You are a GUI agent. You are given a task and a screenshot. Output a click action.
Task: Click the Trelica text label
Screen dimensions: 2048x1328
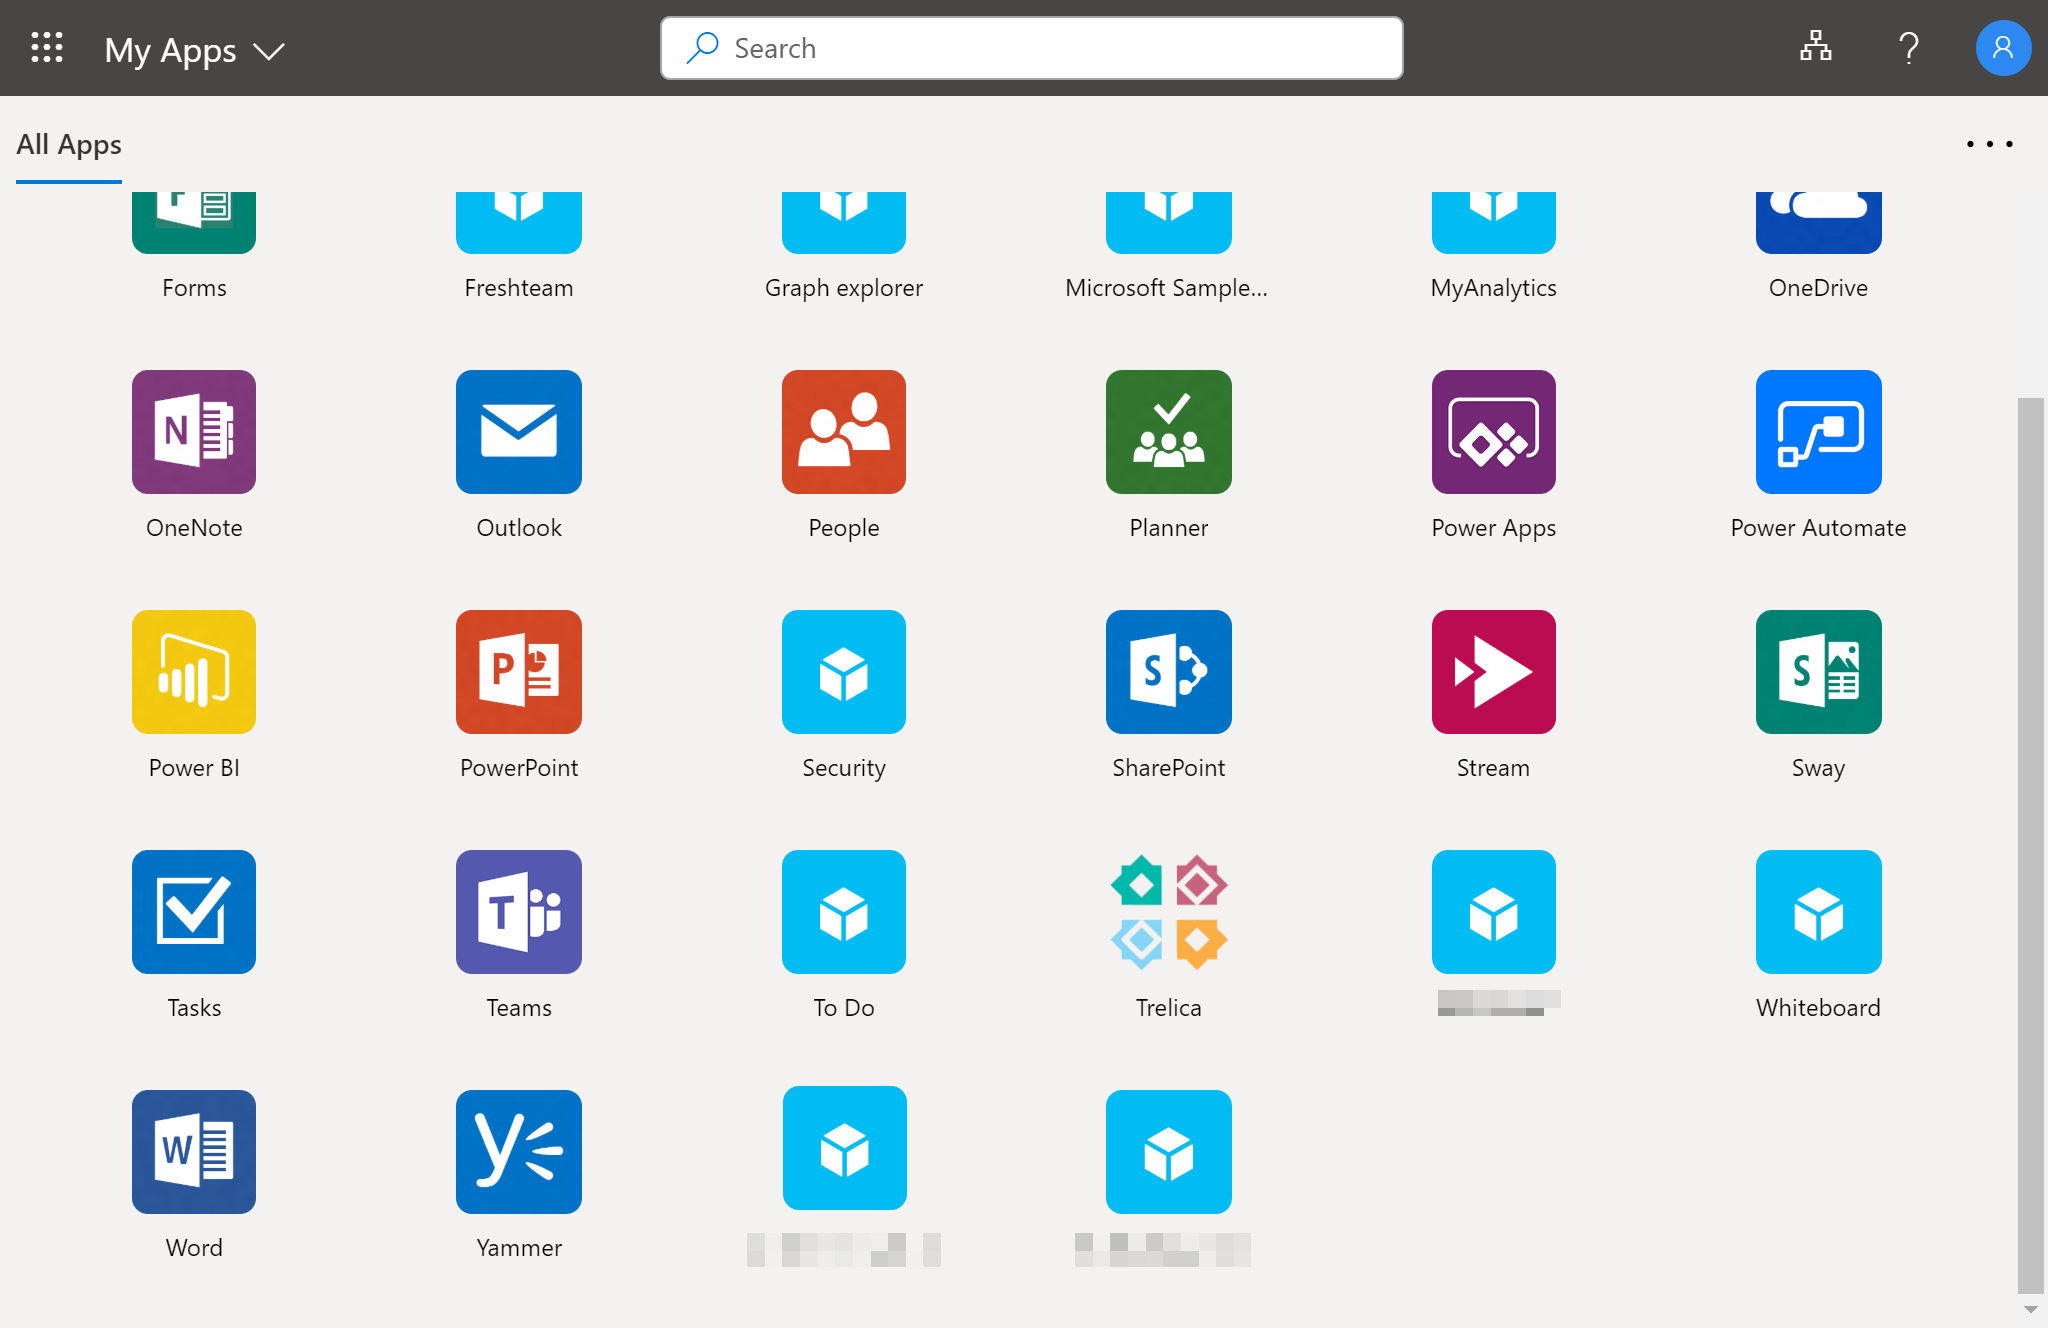pos(1168,1008)
